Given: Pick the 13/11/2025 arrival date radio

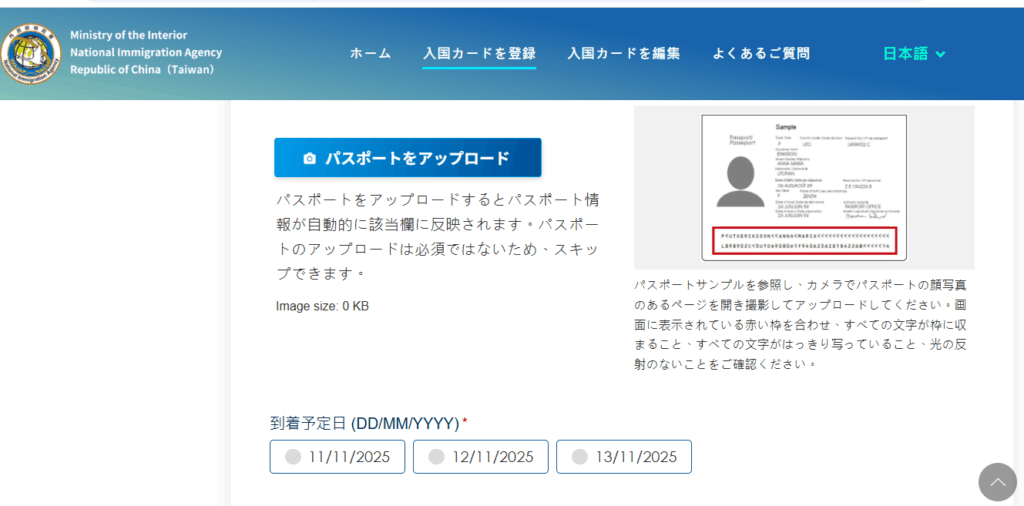Looking at the screenshot, I should click(x=623, y=457).
